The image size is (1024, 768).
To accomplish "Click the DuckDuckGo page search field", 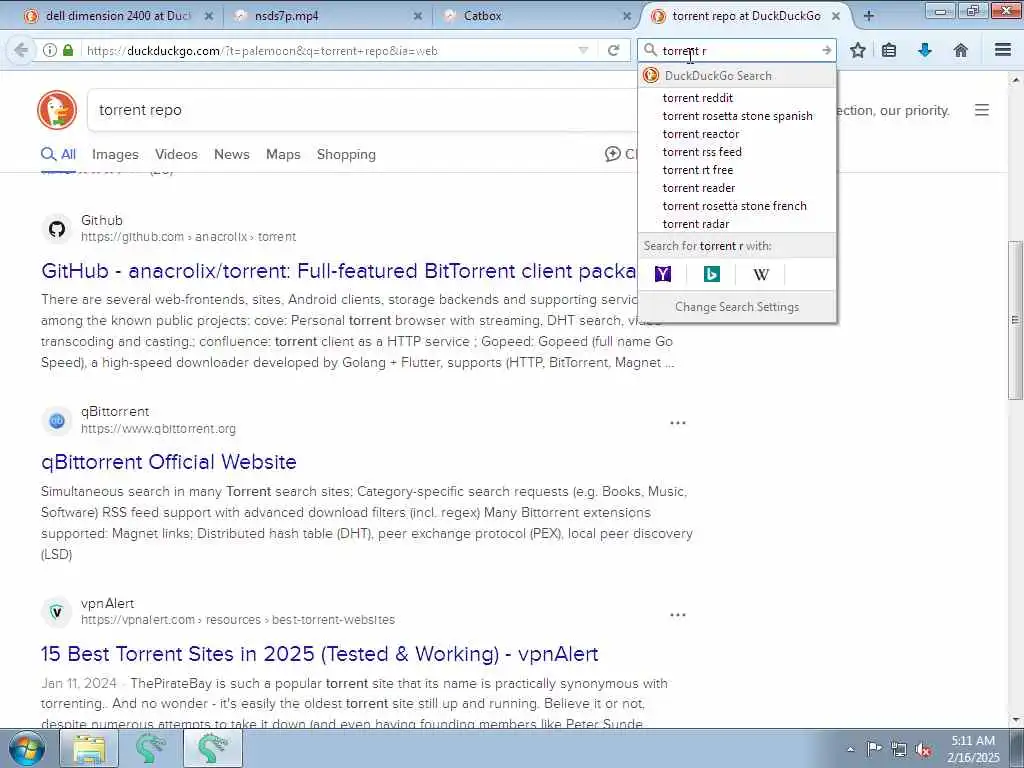I will [362, 110].
